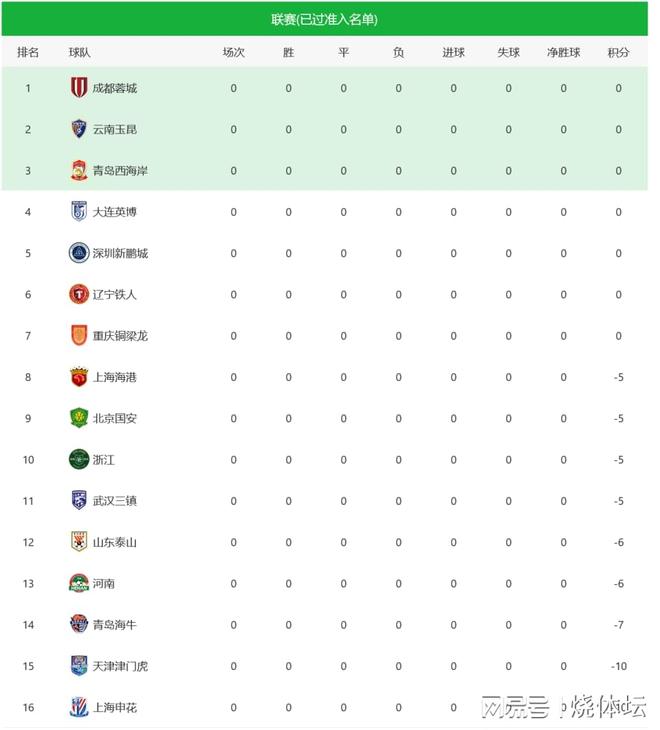Click 重庆铜梁龙 team name
The height and width of the screenshot is (730, 660).
point(120,336)
